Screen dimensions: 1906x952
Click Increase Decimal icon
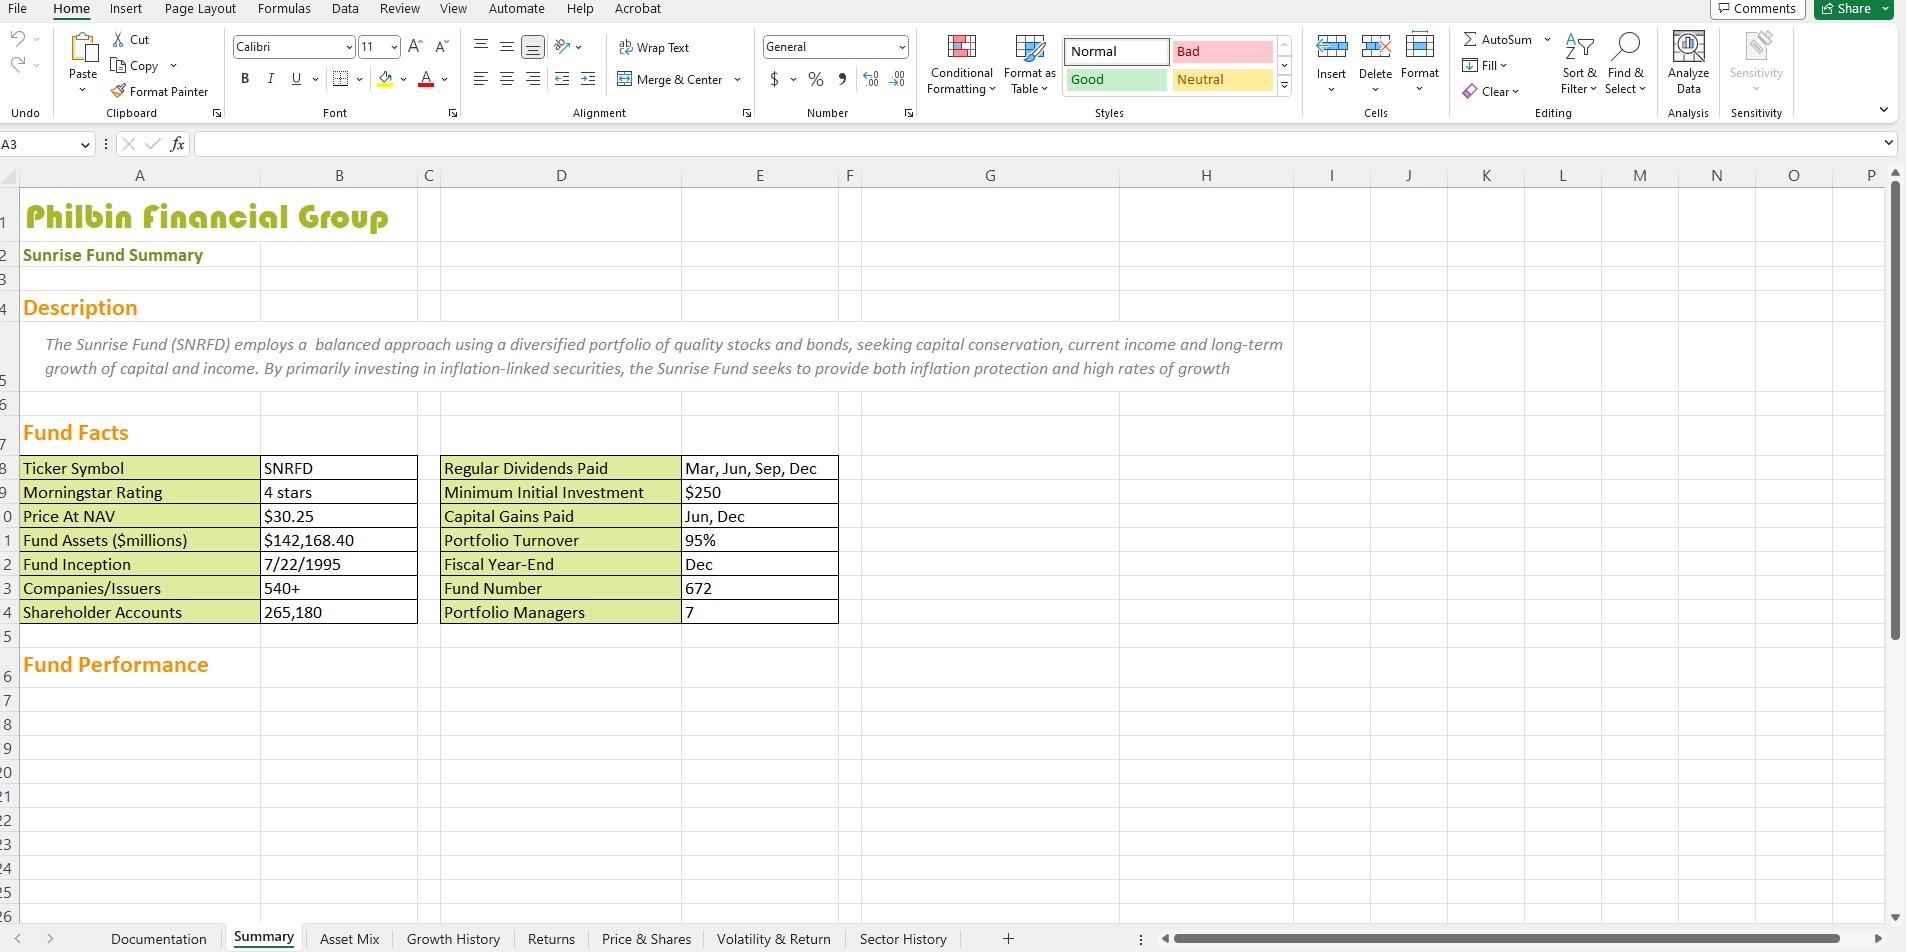871,79
